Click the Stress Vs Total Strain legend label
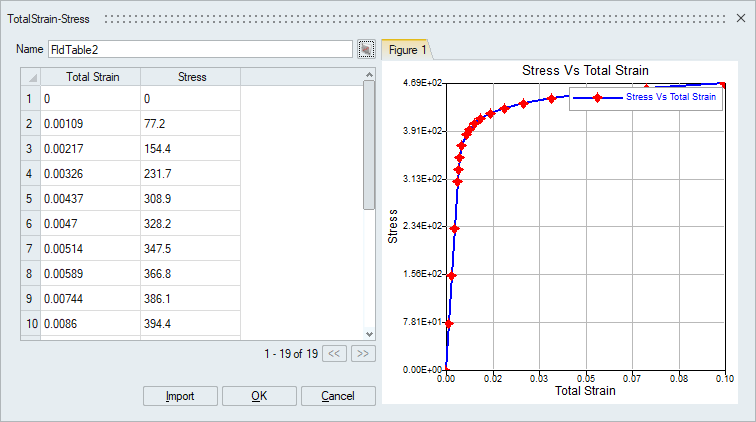Image resolution: width=756 pixels, height=422 pixels. click(670, 97)
